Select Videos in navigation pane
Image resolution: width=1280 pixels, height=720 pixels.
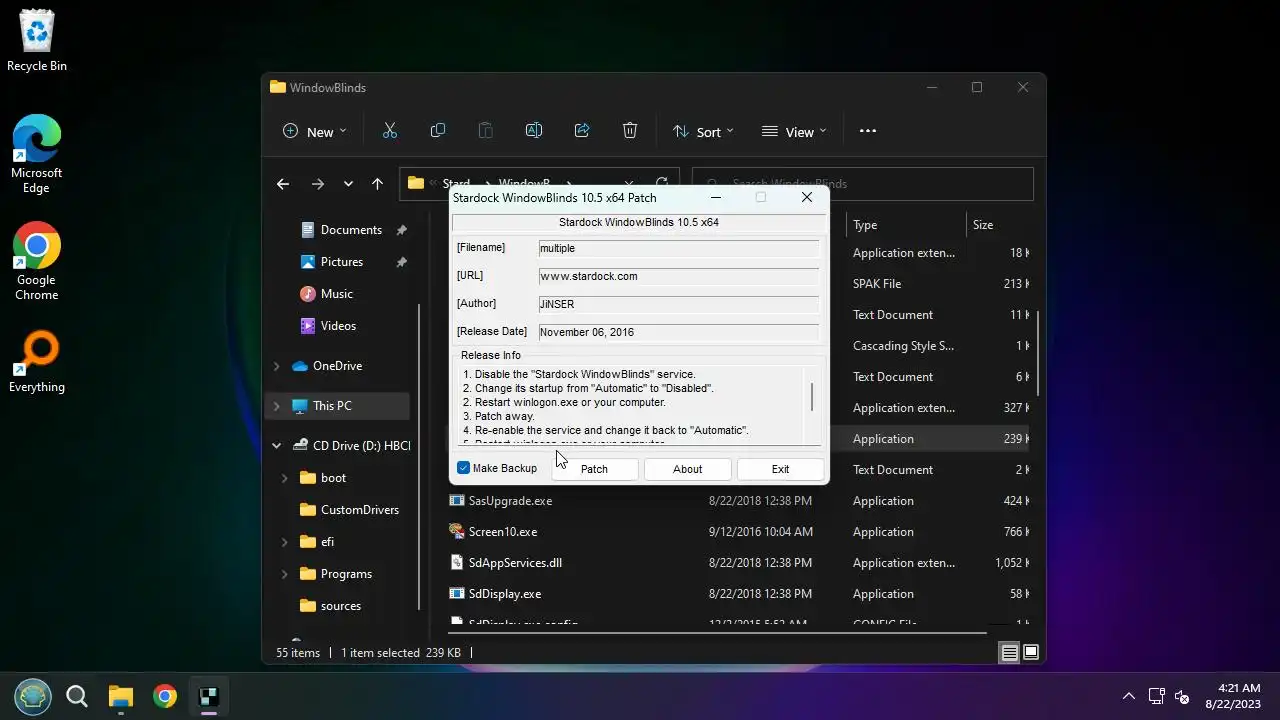point(338,326)
